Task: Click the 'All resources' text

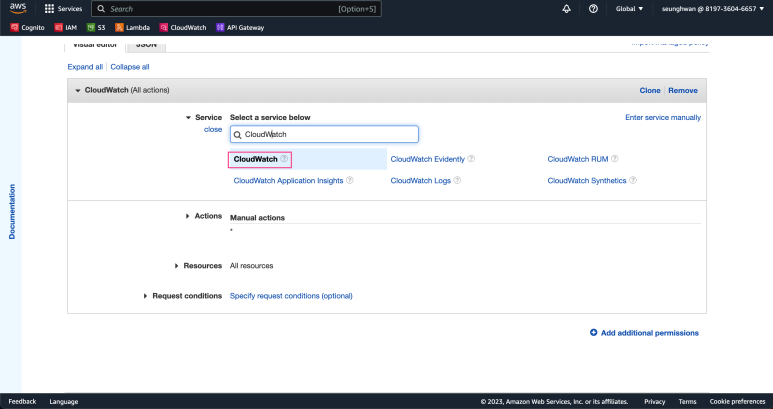Action: (251, 266)
